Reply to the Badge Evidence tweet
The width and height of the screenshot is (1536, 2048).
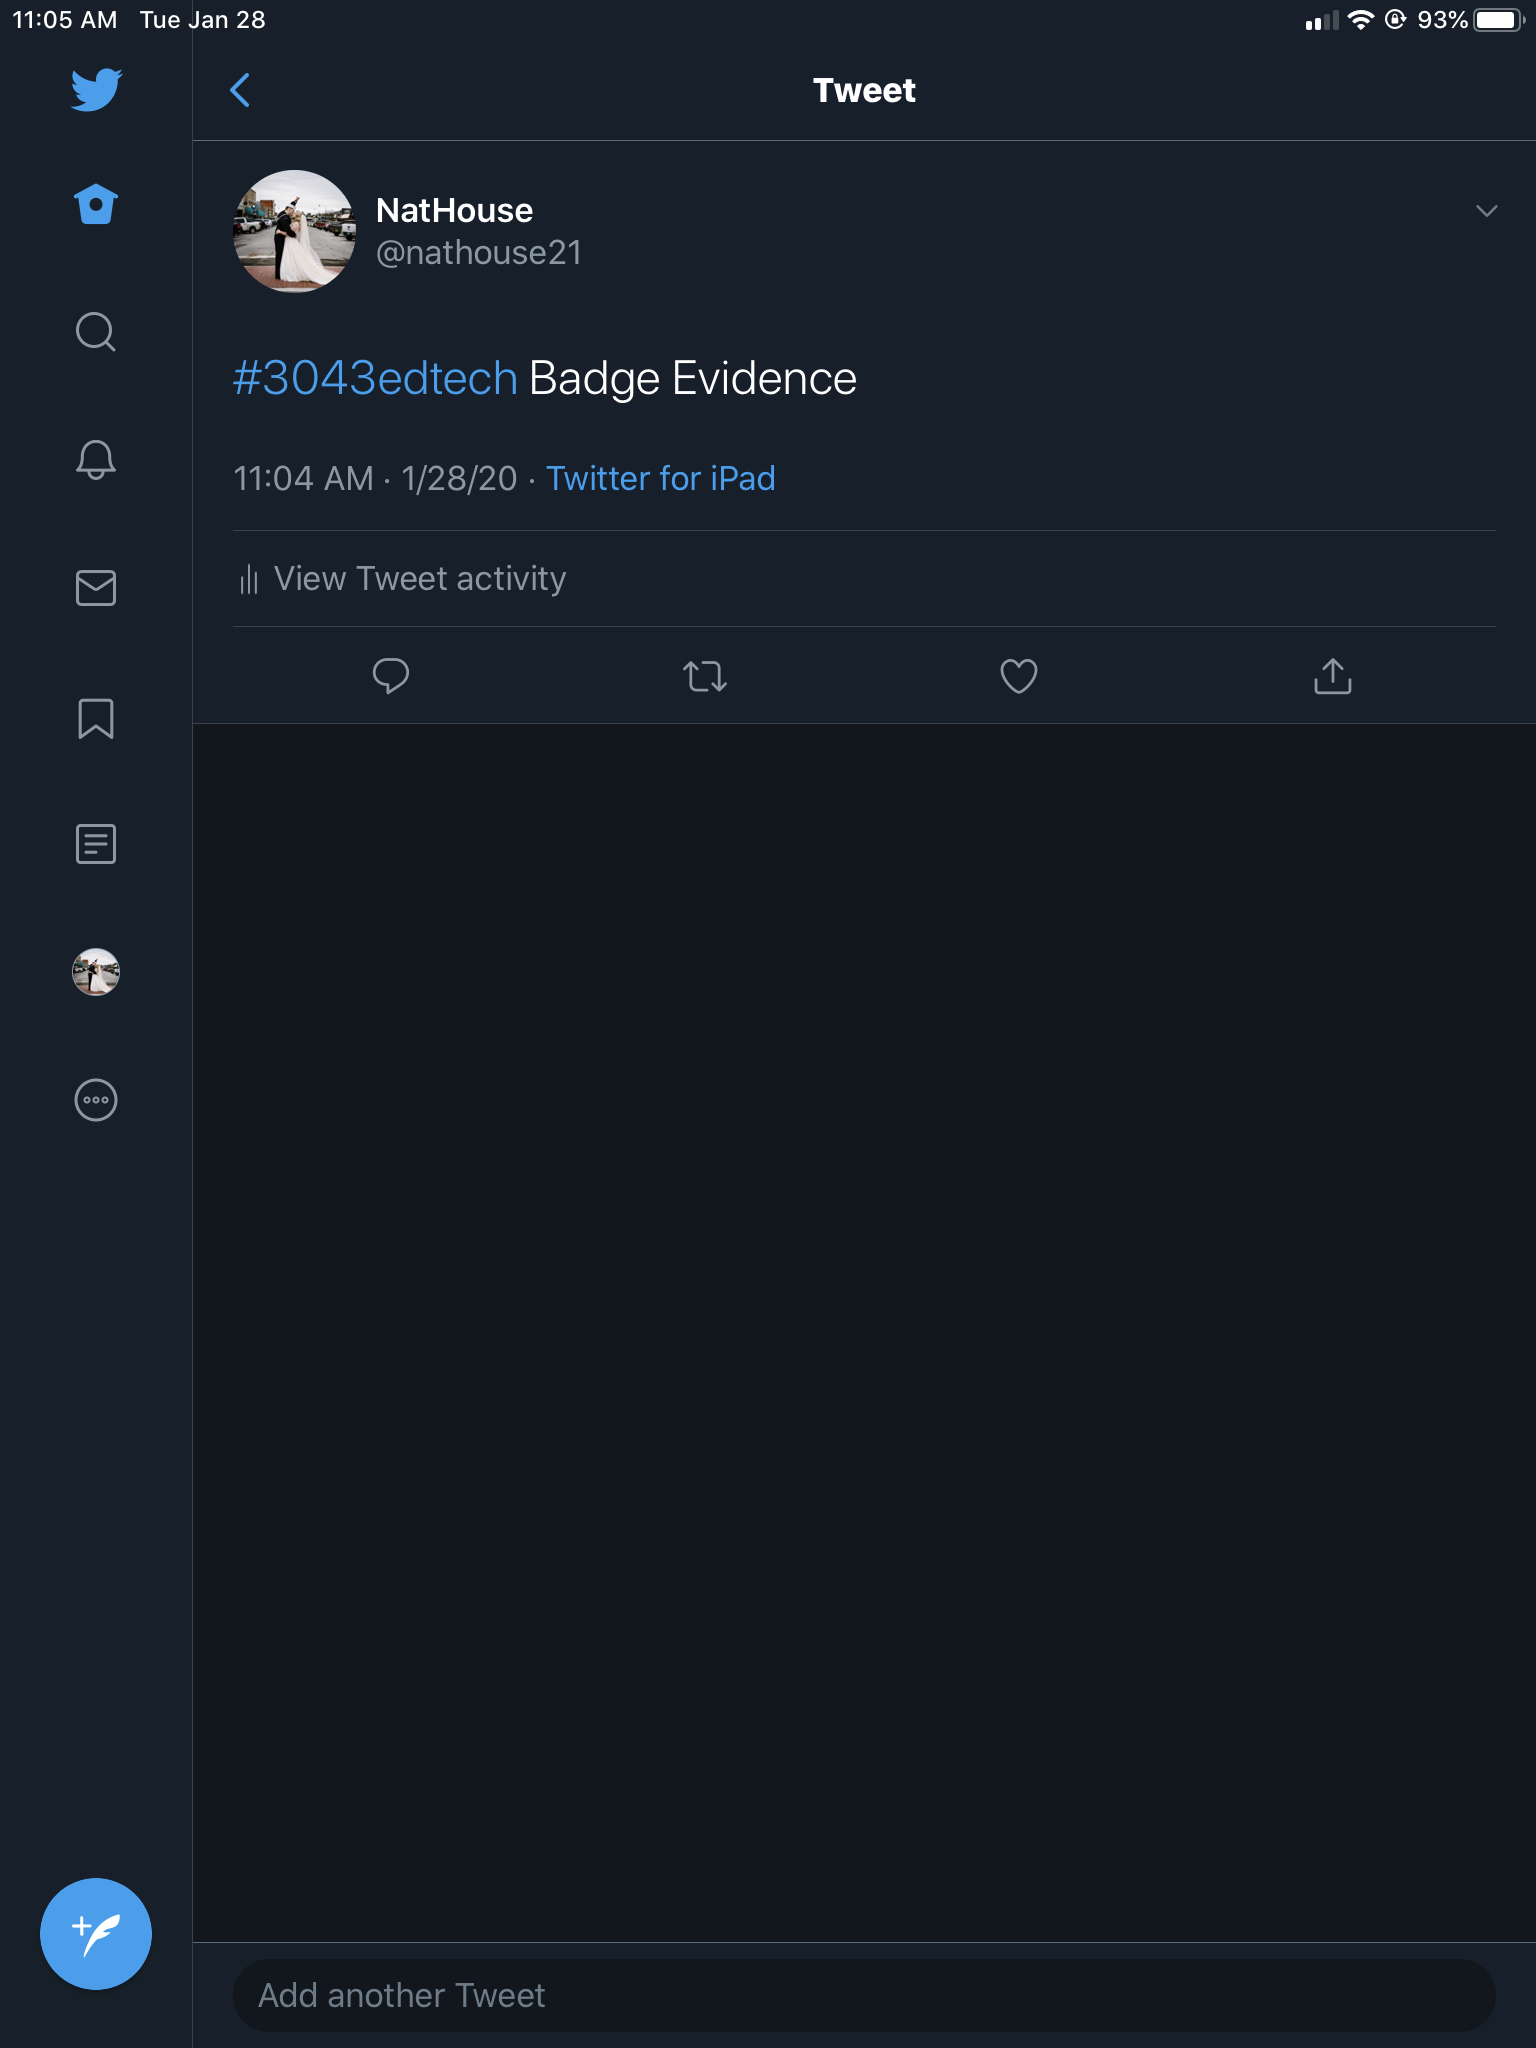pyautogui.click(x=391, y=676)
